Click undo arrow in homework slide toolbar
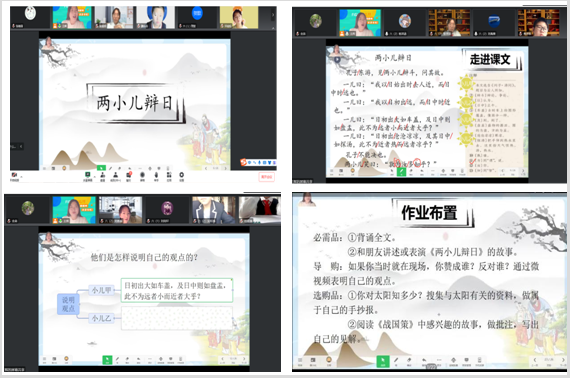Viewport: 575px width, 378px height. (424, 361)
